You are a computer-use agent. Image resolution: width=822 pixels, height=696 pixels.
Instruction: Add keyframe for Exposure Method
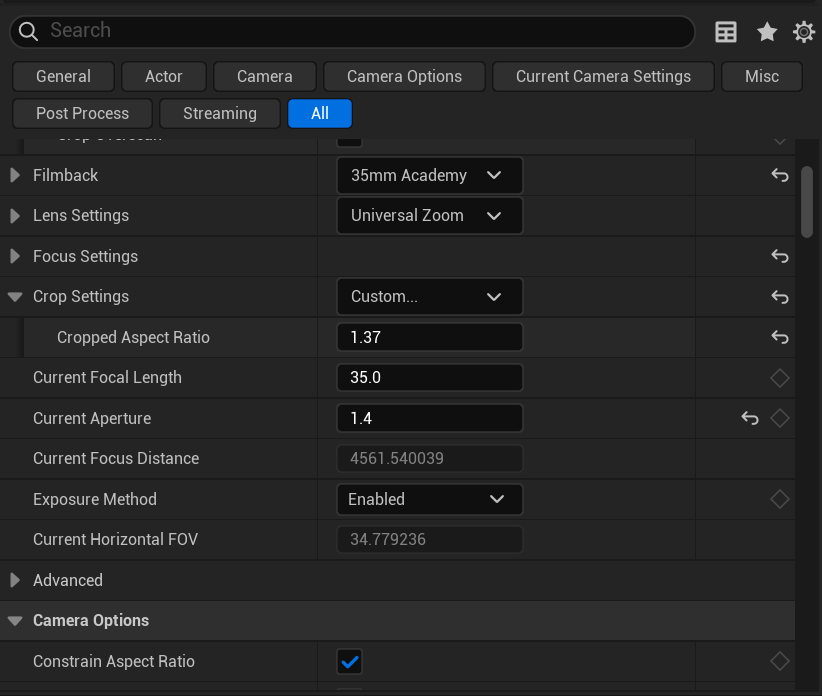[x=780, y=499]
